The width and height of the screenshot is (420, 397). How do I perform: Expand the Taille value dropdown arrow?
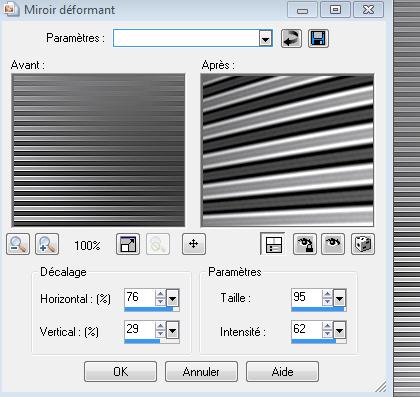[339, 298]
